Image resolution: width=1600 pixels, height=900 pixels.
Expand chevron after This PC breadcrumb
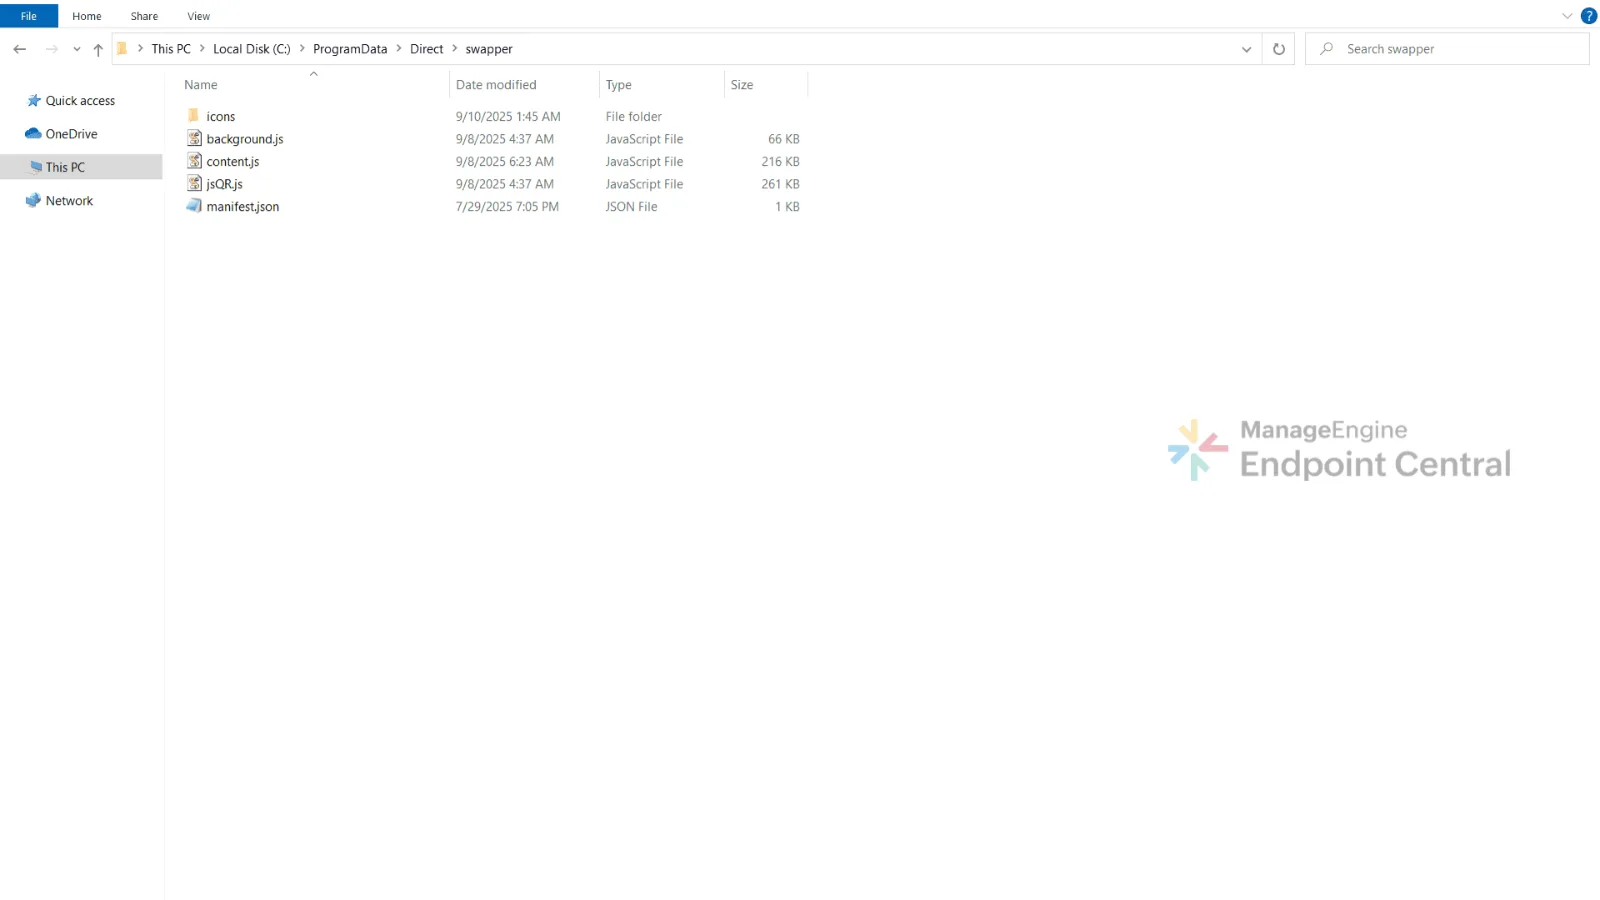pos(202,49)
